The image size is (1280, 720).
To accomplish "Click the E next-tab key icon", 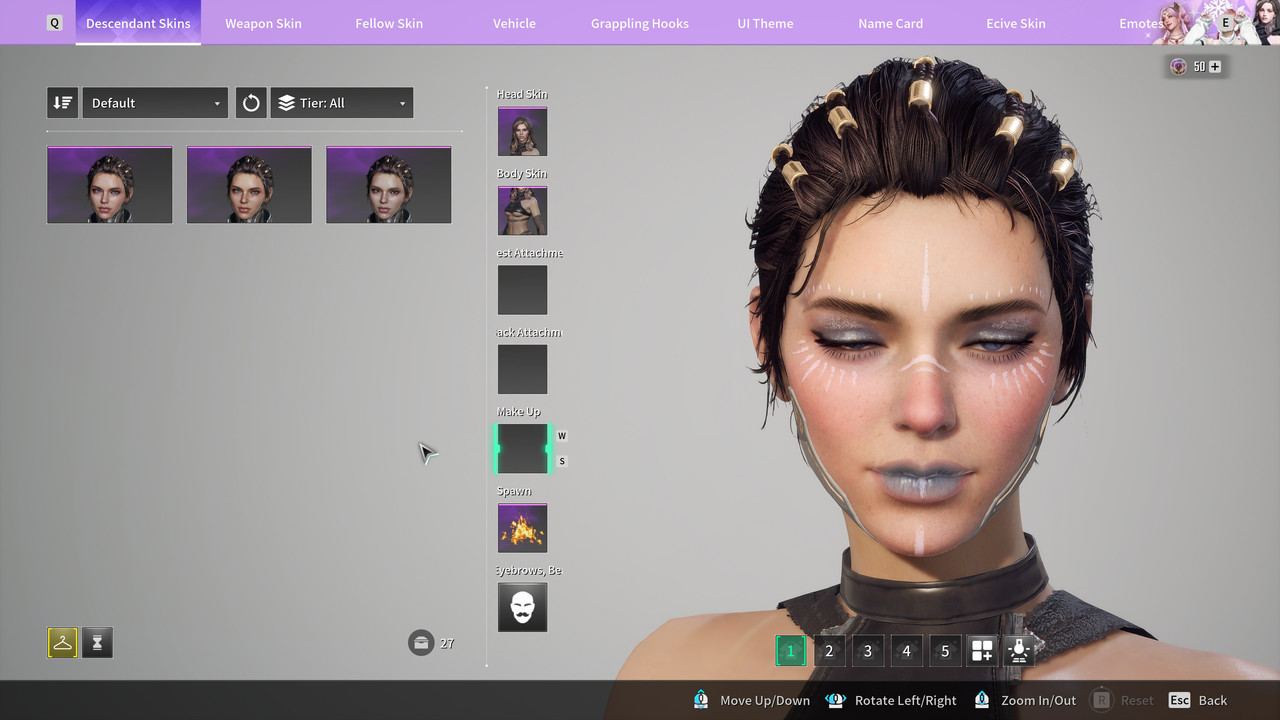I will [1225, 23].
